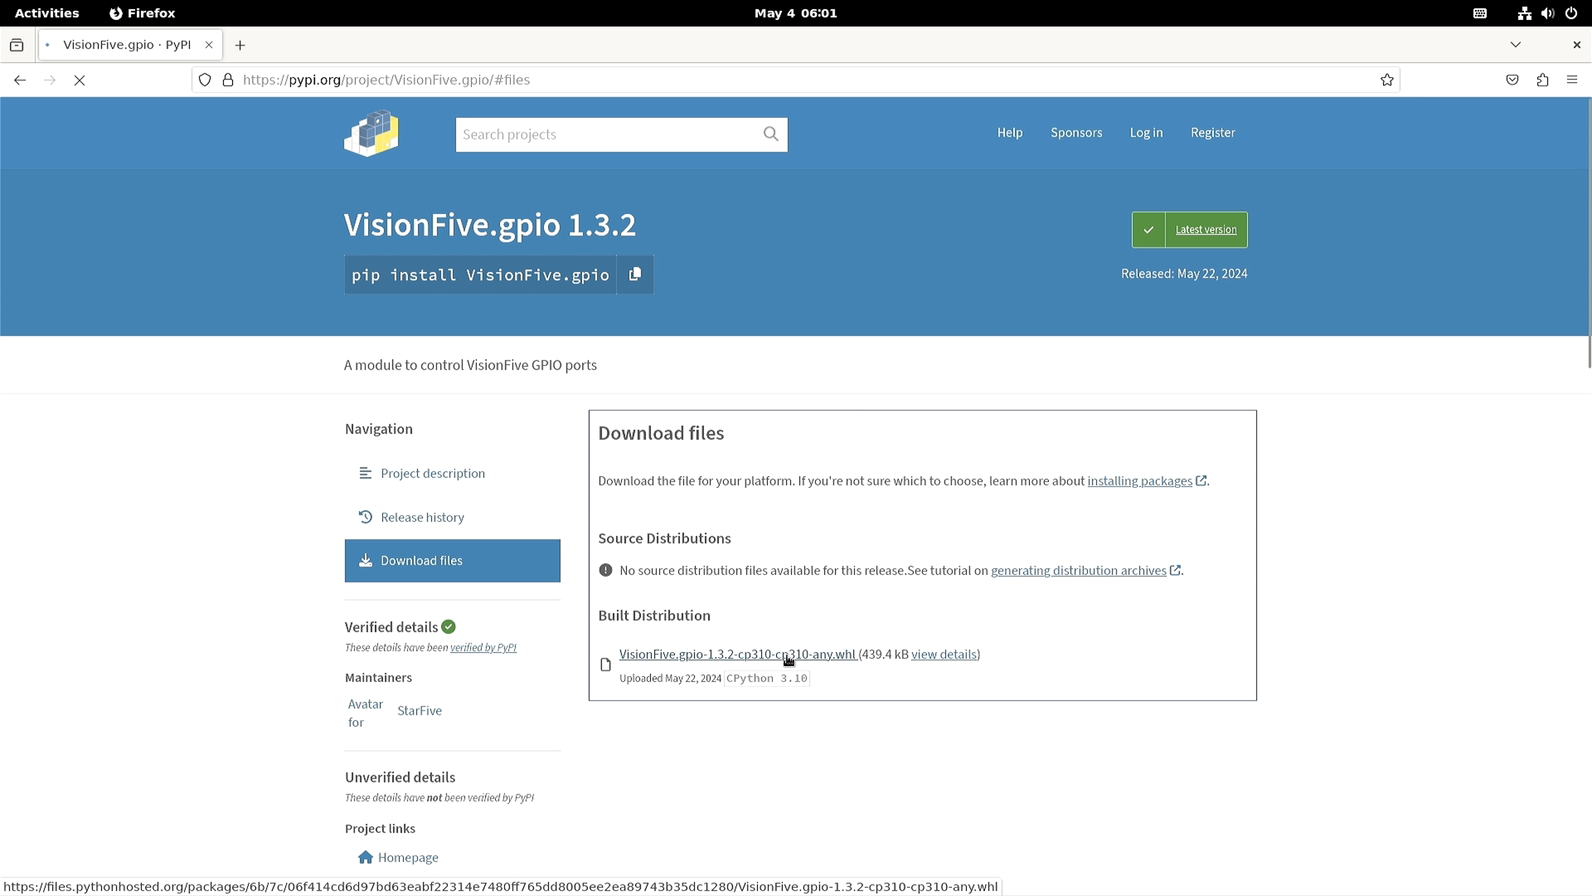
Task: Click the search magnifier icon
Action: [770, 134]
